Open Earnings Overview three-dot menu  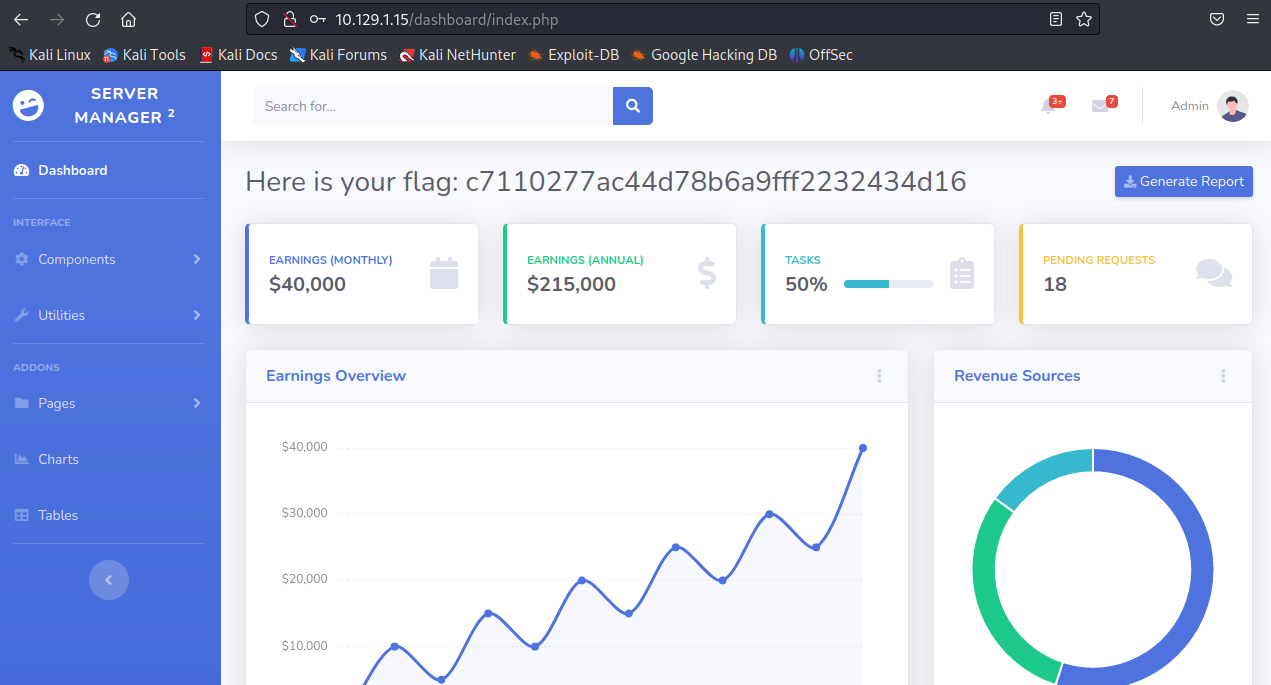(x=879, y=376)
